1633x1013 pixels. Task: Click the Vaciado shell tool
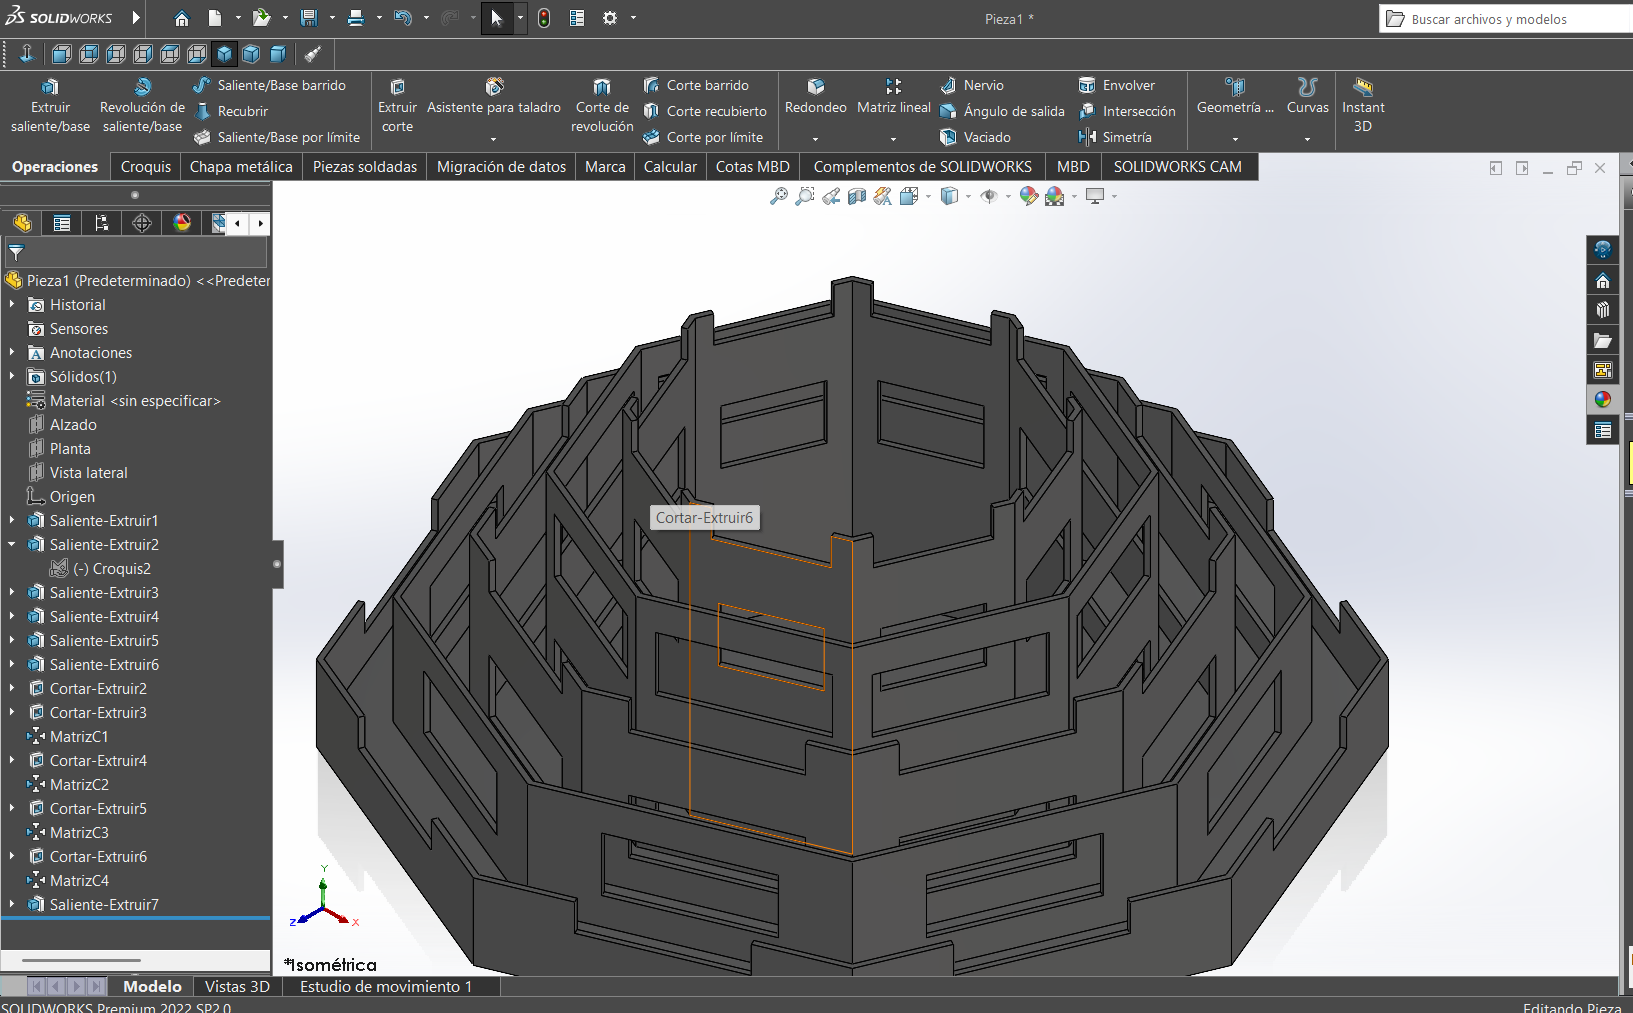pos(976,137)
